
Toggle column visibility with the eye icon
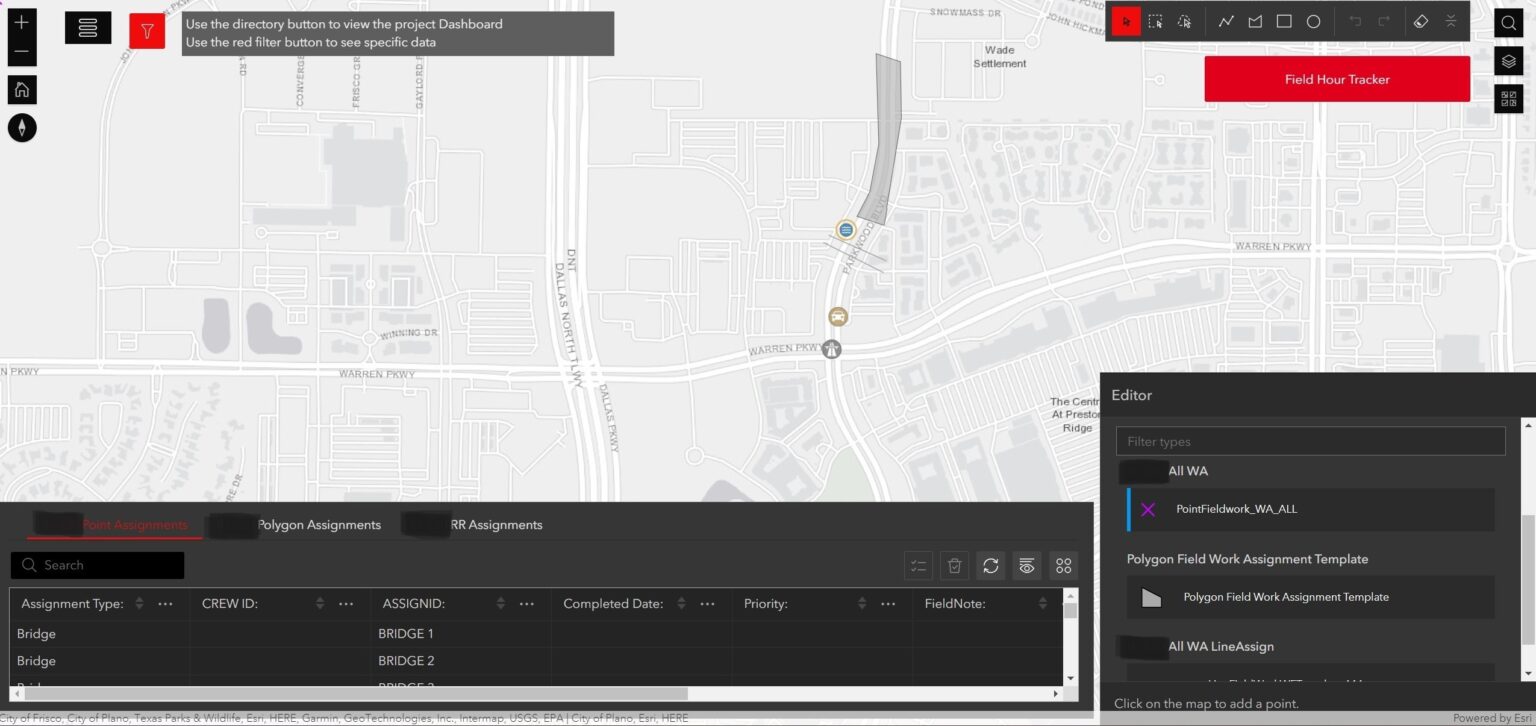tap(1026, 565)
